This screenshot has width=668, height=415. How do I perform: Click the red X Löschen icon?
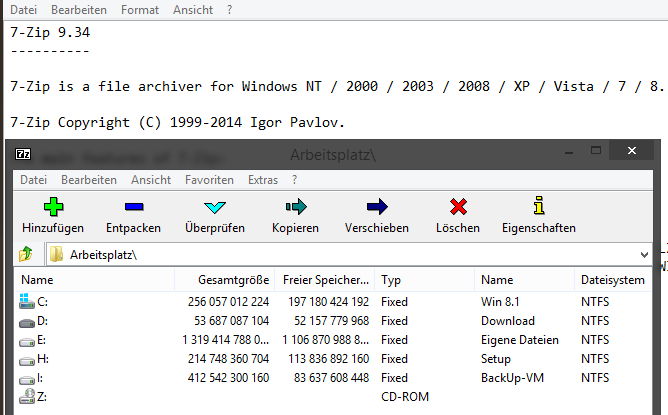pyautogui.click(x=458, y=207)
